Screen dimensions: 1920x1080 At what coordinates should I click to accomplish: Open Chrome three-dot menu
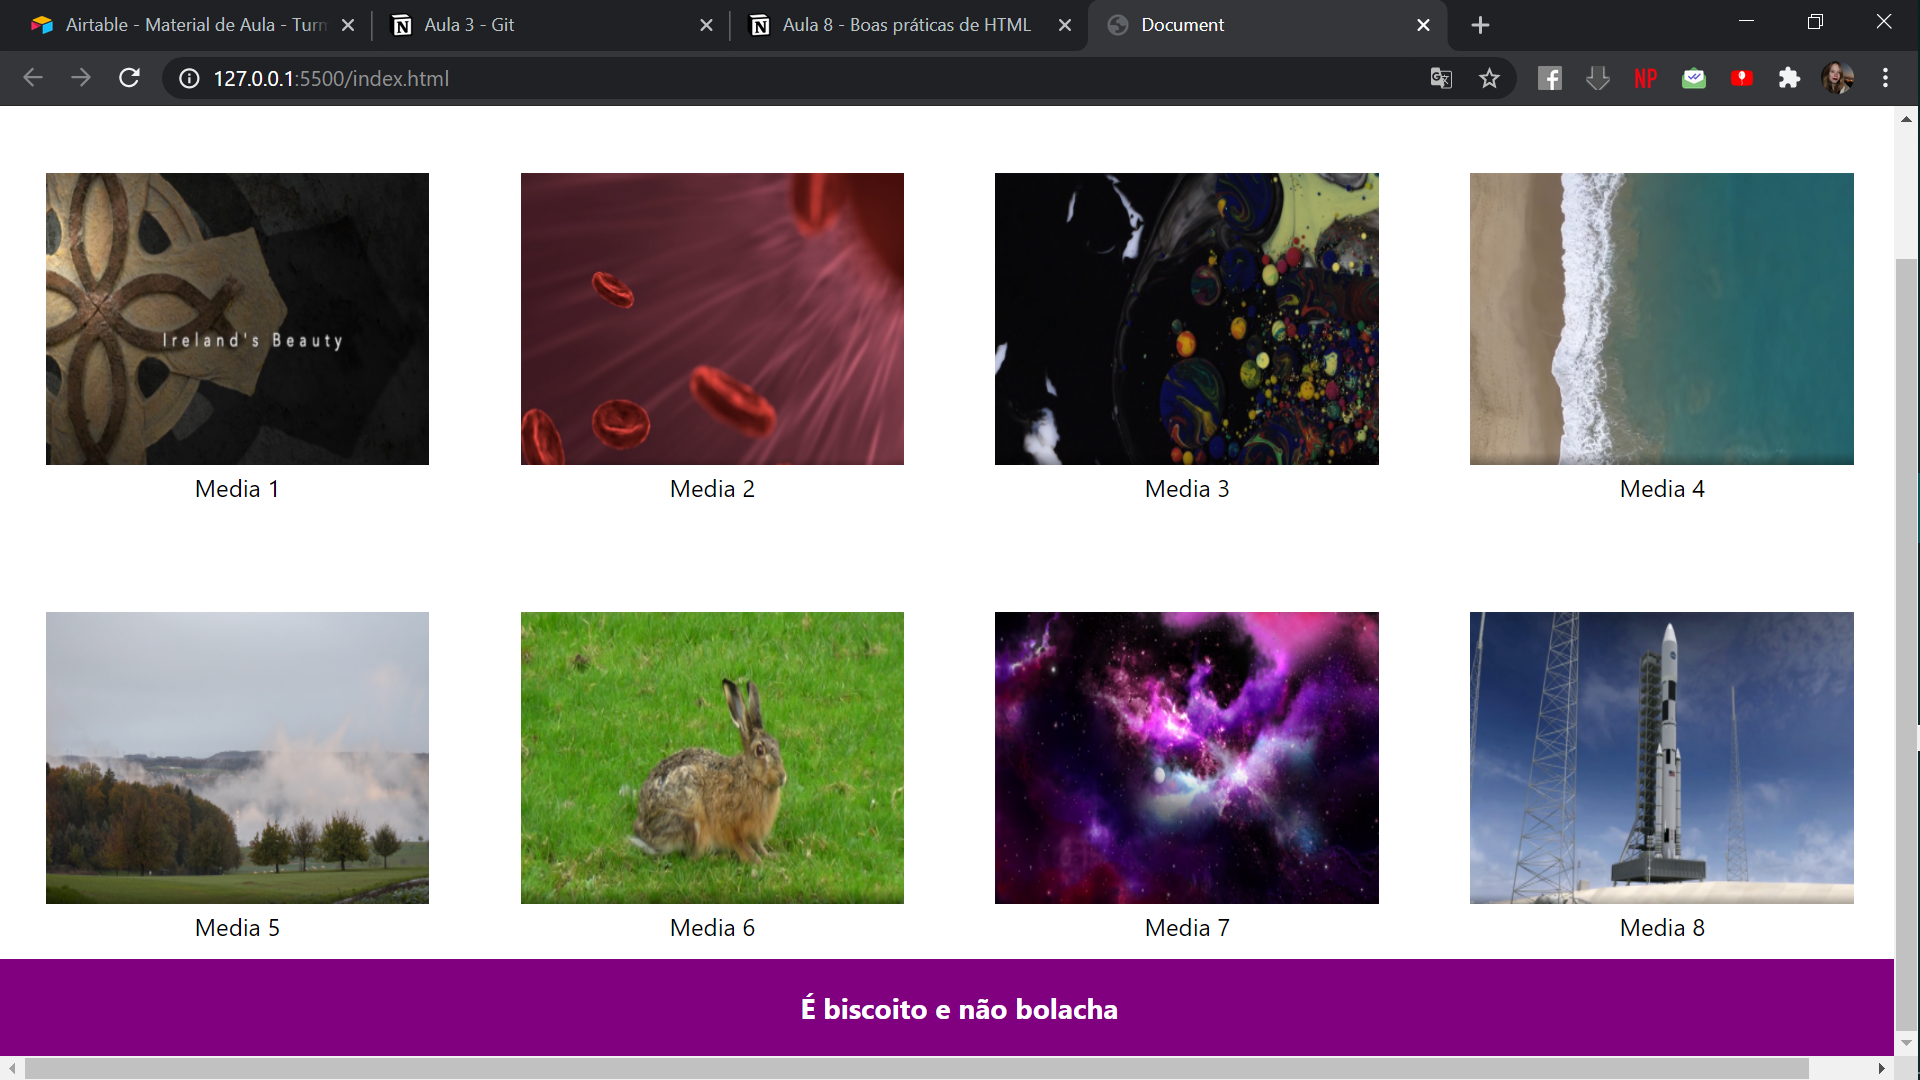point(1885,78)
